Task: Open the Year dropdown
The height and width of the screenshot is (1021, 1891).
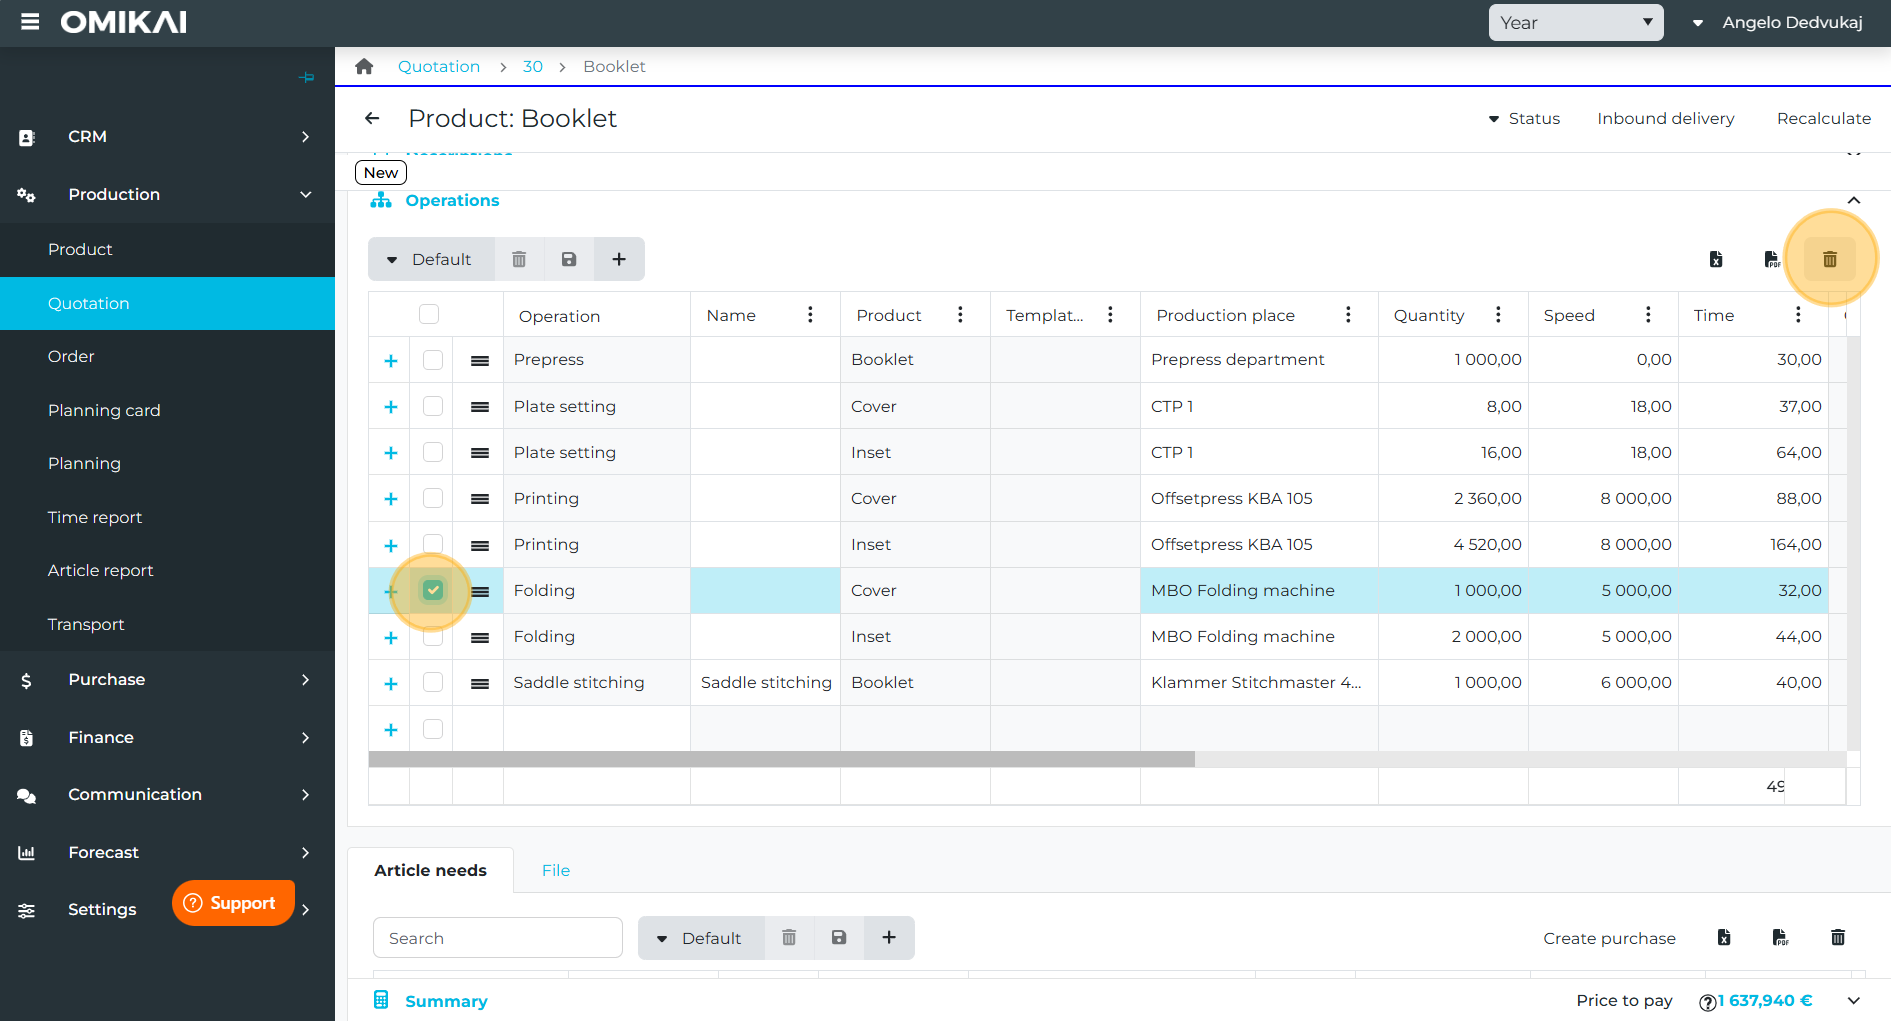Action: pyautogui.click(x=1575, y=22)
